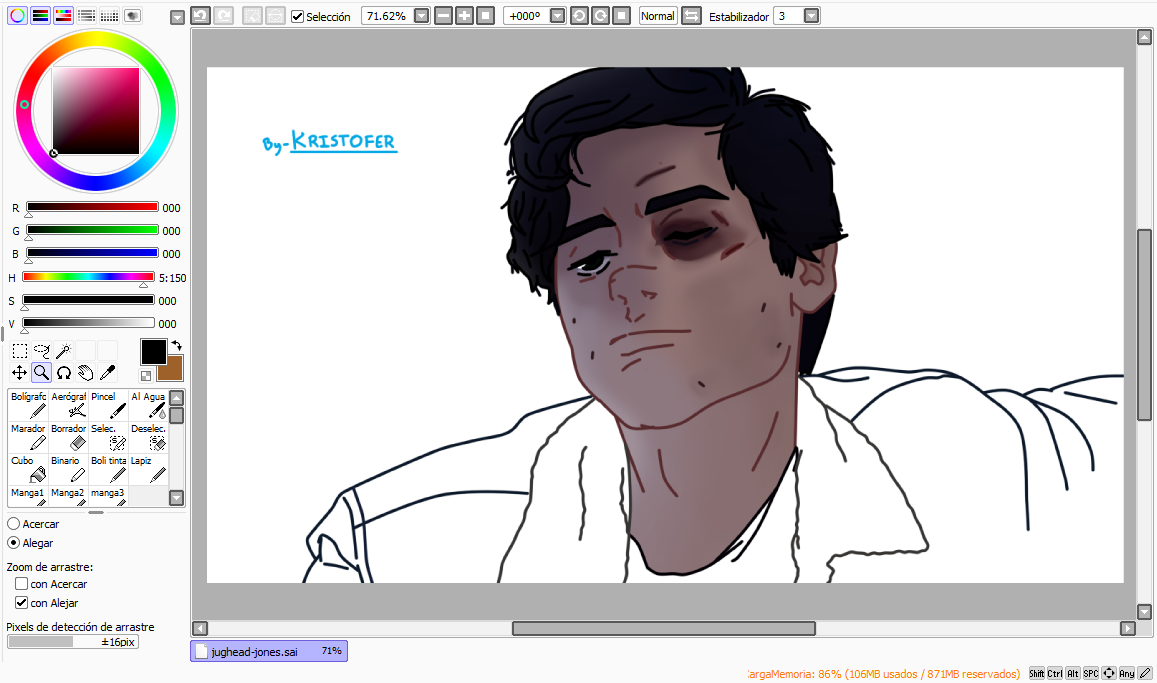The image size is (1157, 683).
Task: Click the saturation-value color square
Action: pyautogui.click(x=96, y=111)
